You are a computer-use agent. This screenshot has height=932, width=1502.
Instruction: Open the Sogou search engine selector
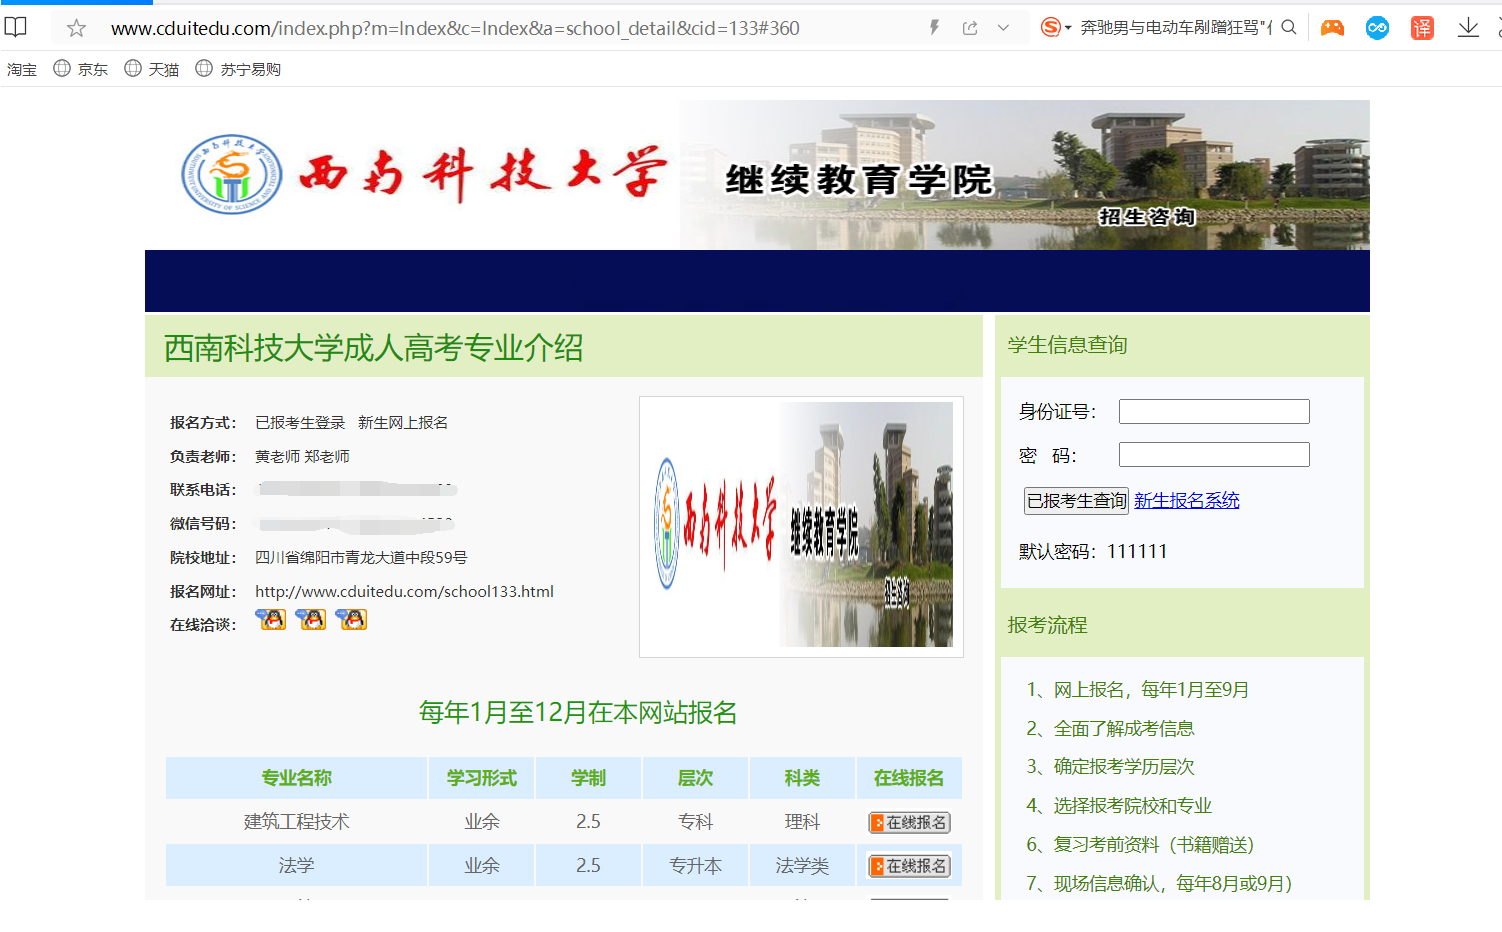pyautogui.click(x=1055, y=28)
